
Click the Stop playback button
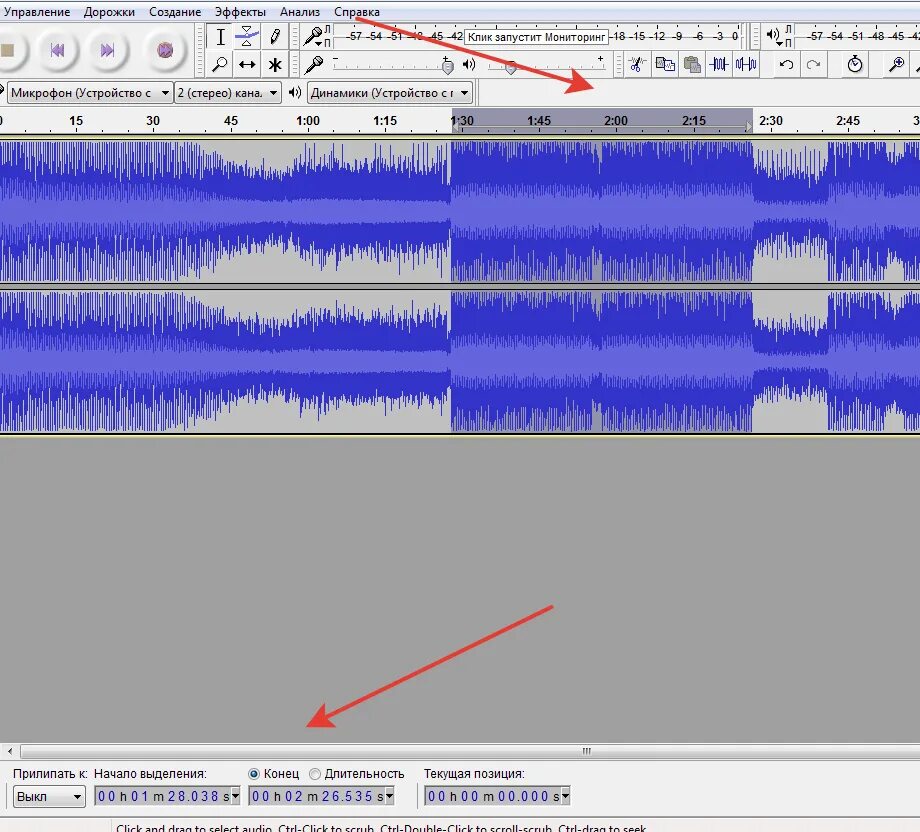point(8,50)
